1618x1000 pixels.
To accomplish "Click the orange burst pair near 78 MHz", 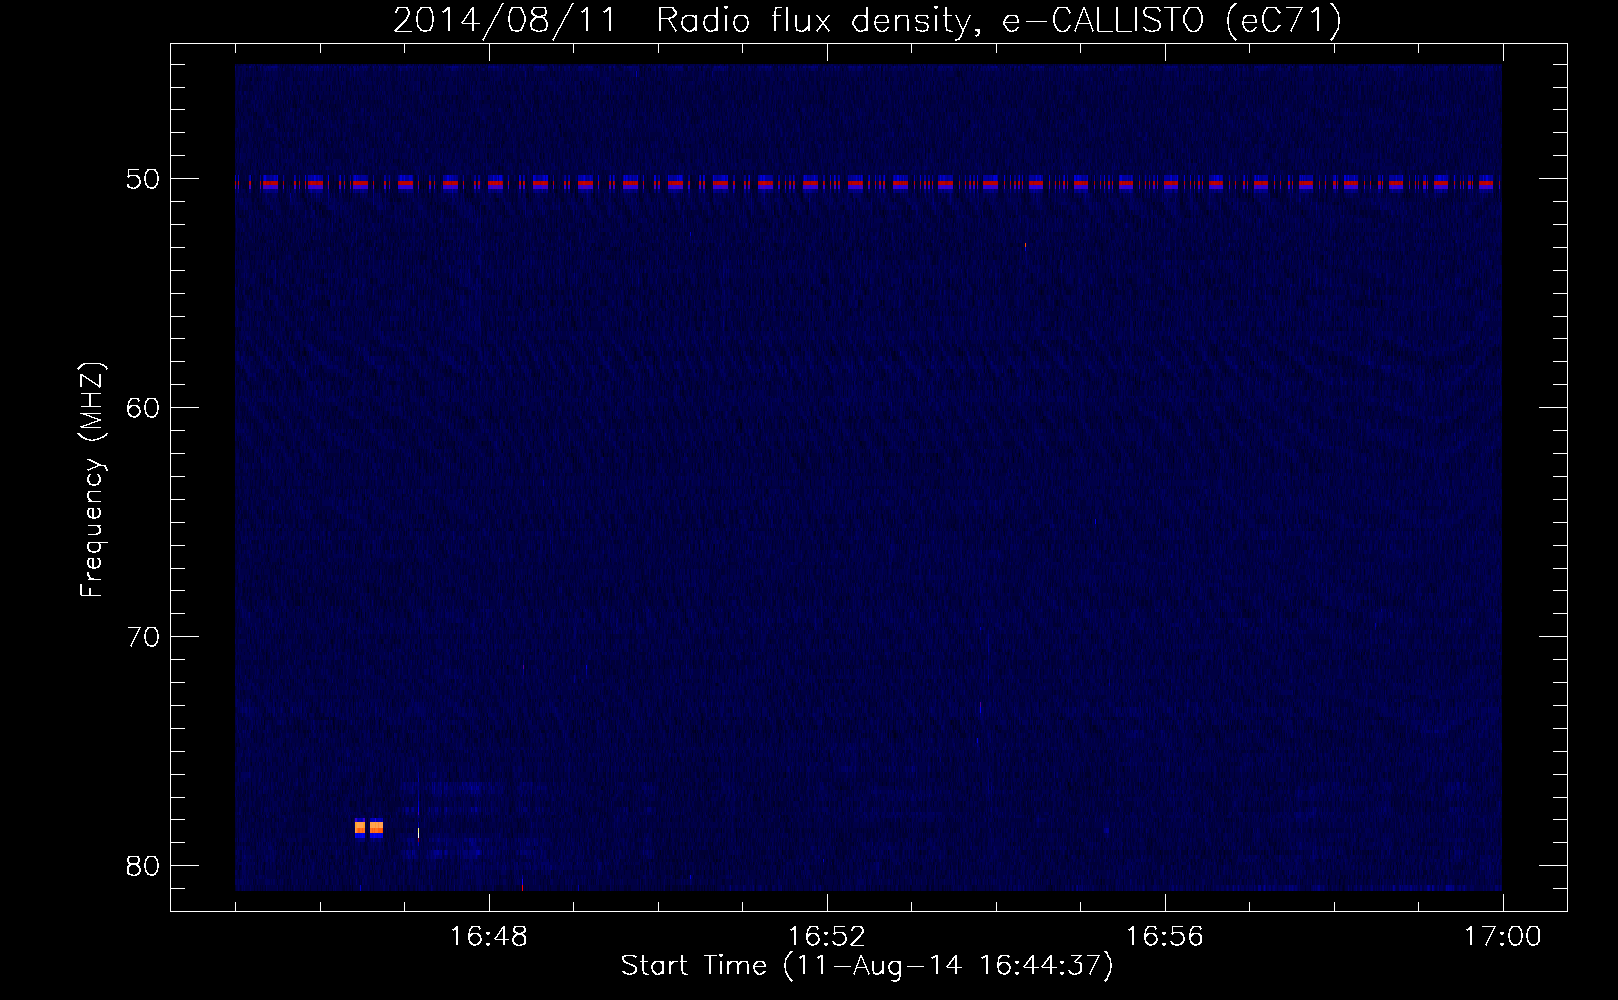I will pyautogui.click(x=369, y=827).
